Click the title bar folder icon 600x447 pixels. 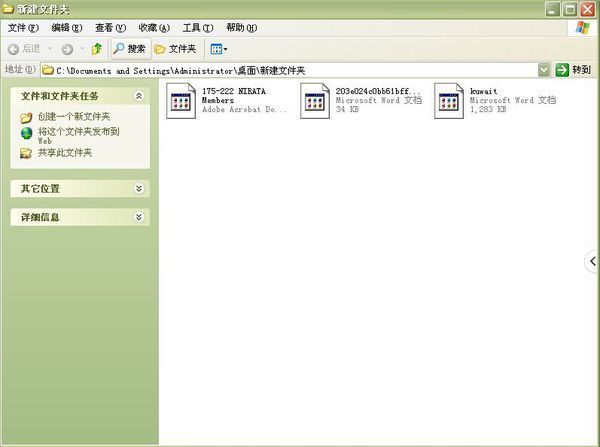tap(8, 9)
